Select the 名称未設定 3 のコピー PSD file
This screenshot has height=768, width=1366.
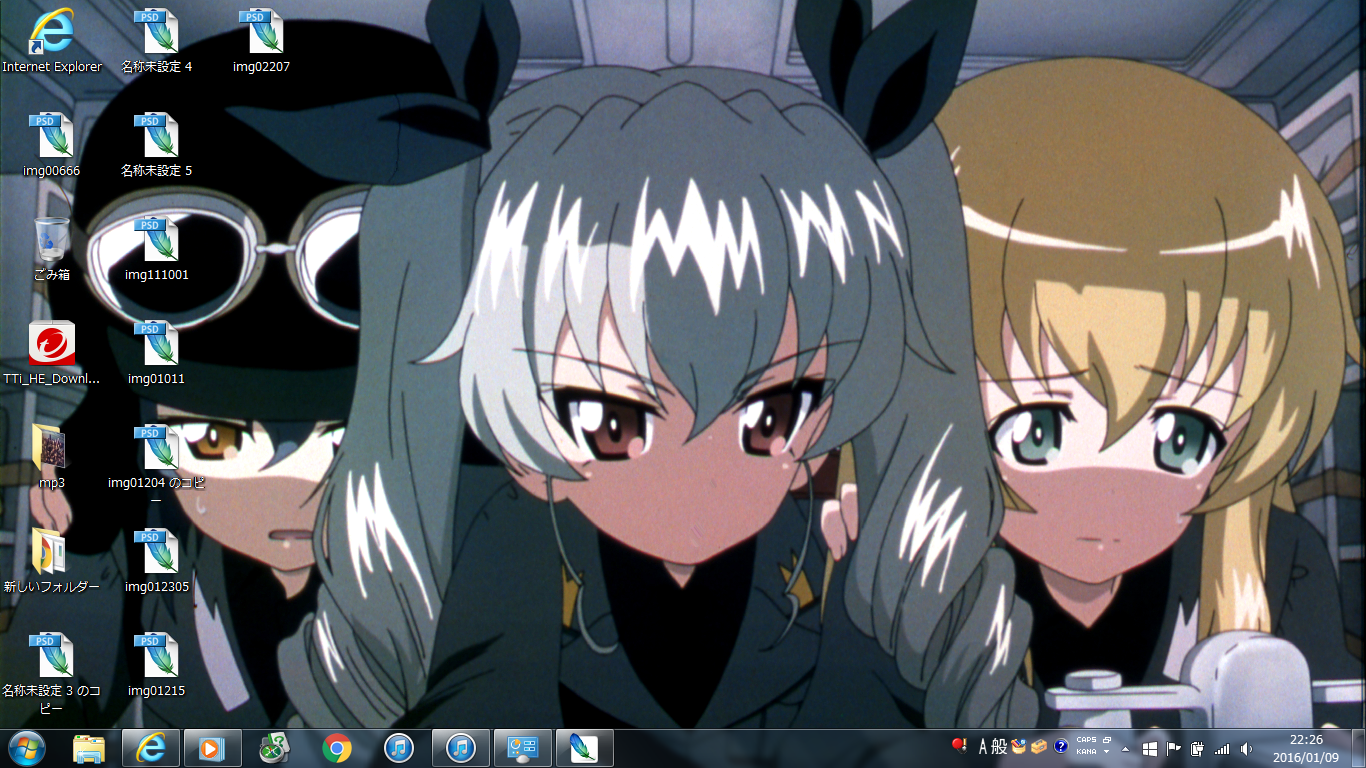coord(52,672)
